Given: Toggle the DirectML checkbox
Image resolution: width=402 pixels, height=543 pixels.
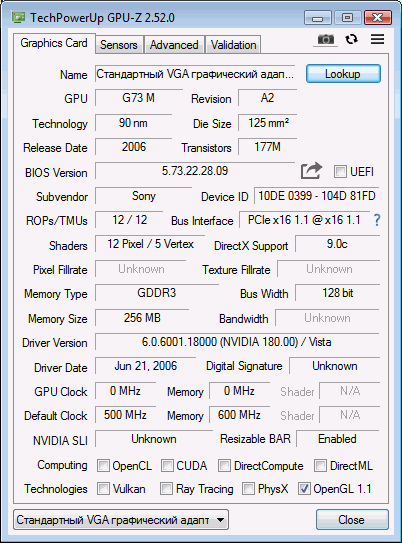Looking at the screenshot, I should pyautogui.click(x=320, y=466).
